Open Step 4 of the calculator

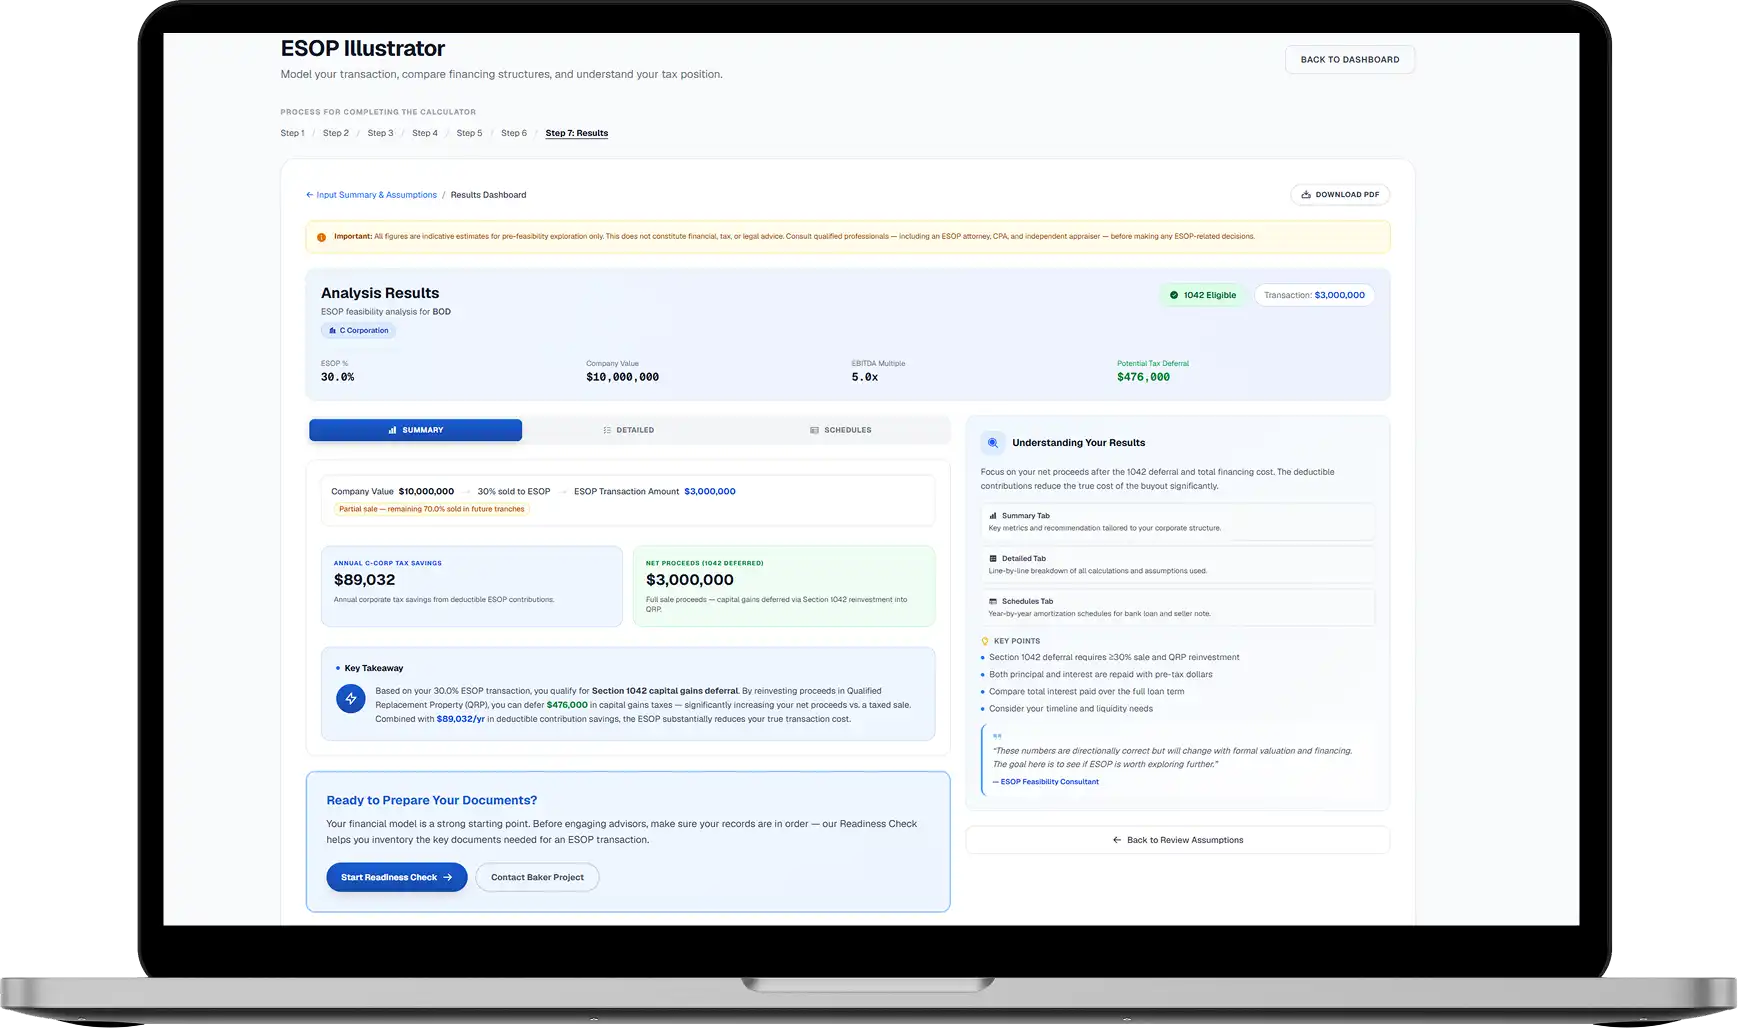pos(425,133)
